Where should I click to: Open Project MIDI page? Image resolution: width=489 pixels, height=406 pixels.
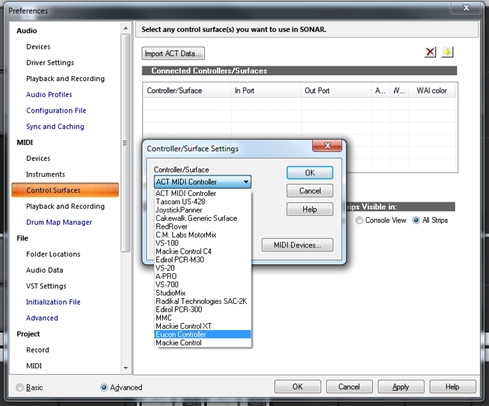click(34, 366)
